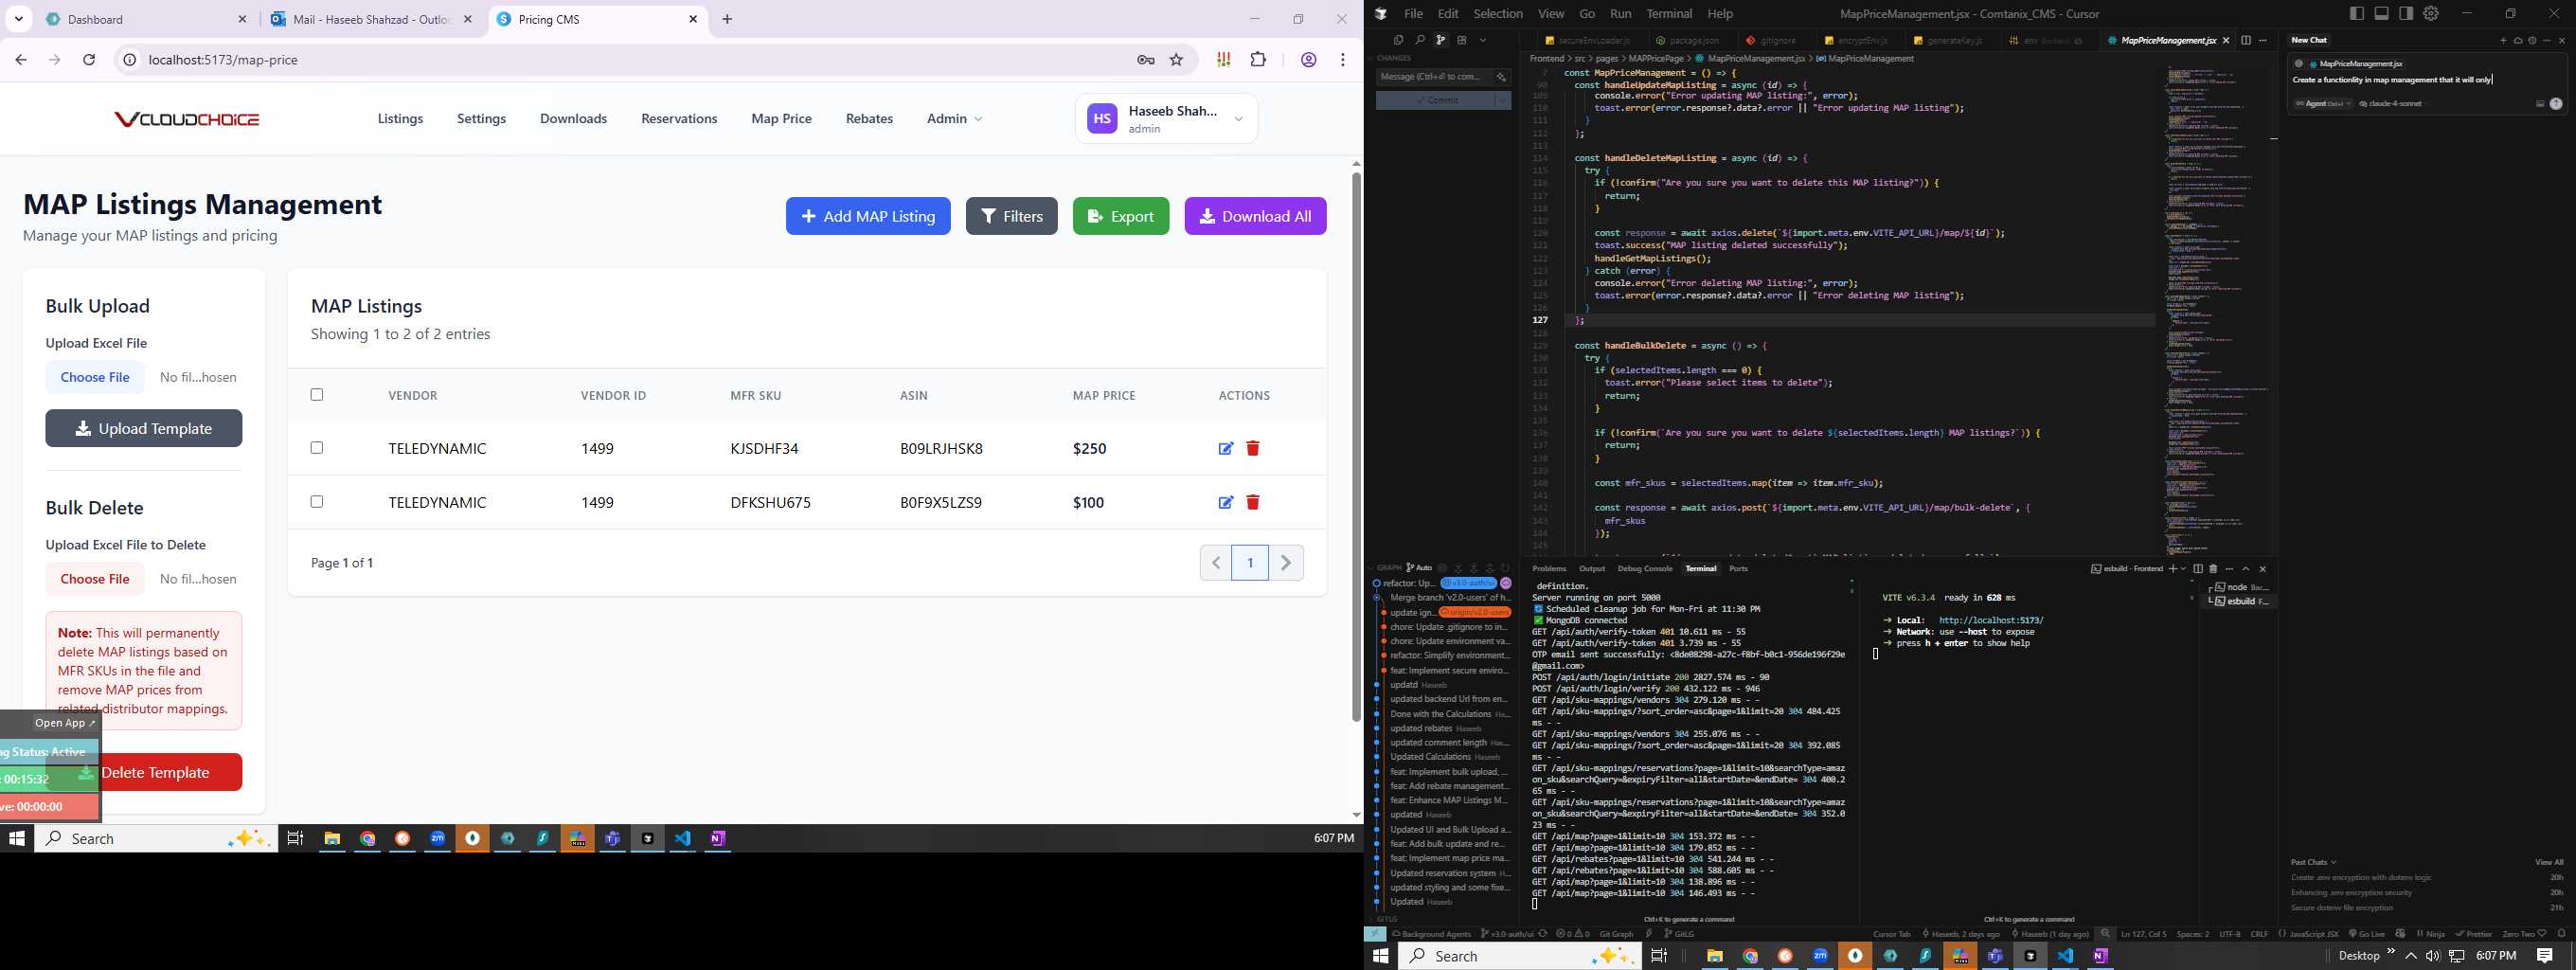The height and width of the screenshot is (970, 2576).
Task: Delete the DFKSHU675 listing via trash icon
Action: [1252, 502]
